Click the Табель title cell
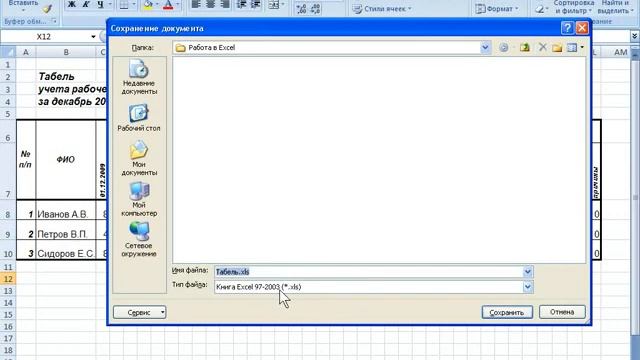 coord(56,77)
